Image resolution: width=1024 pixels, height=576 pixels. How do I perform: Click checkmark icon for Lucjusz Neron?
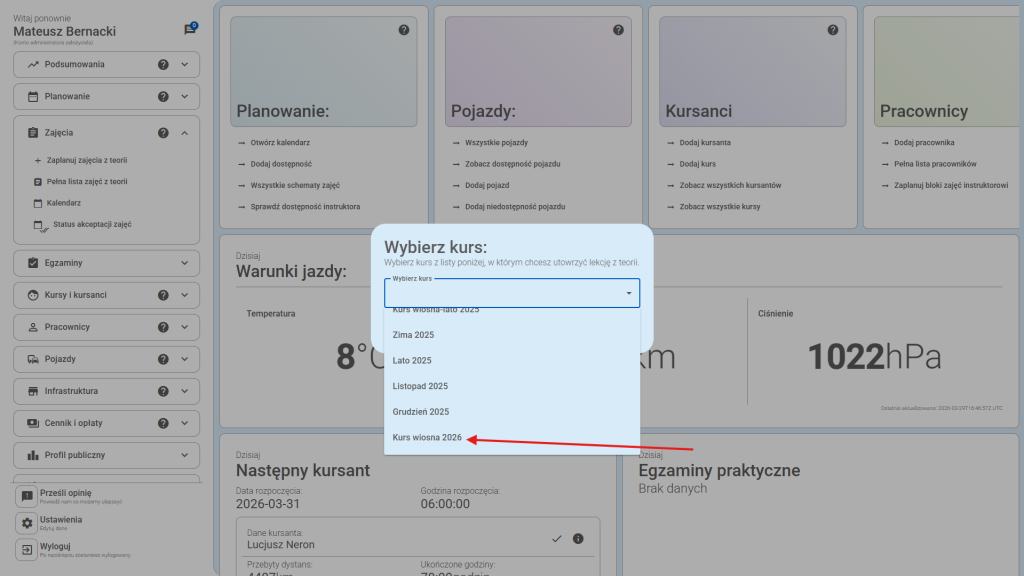coord(557,539)
